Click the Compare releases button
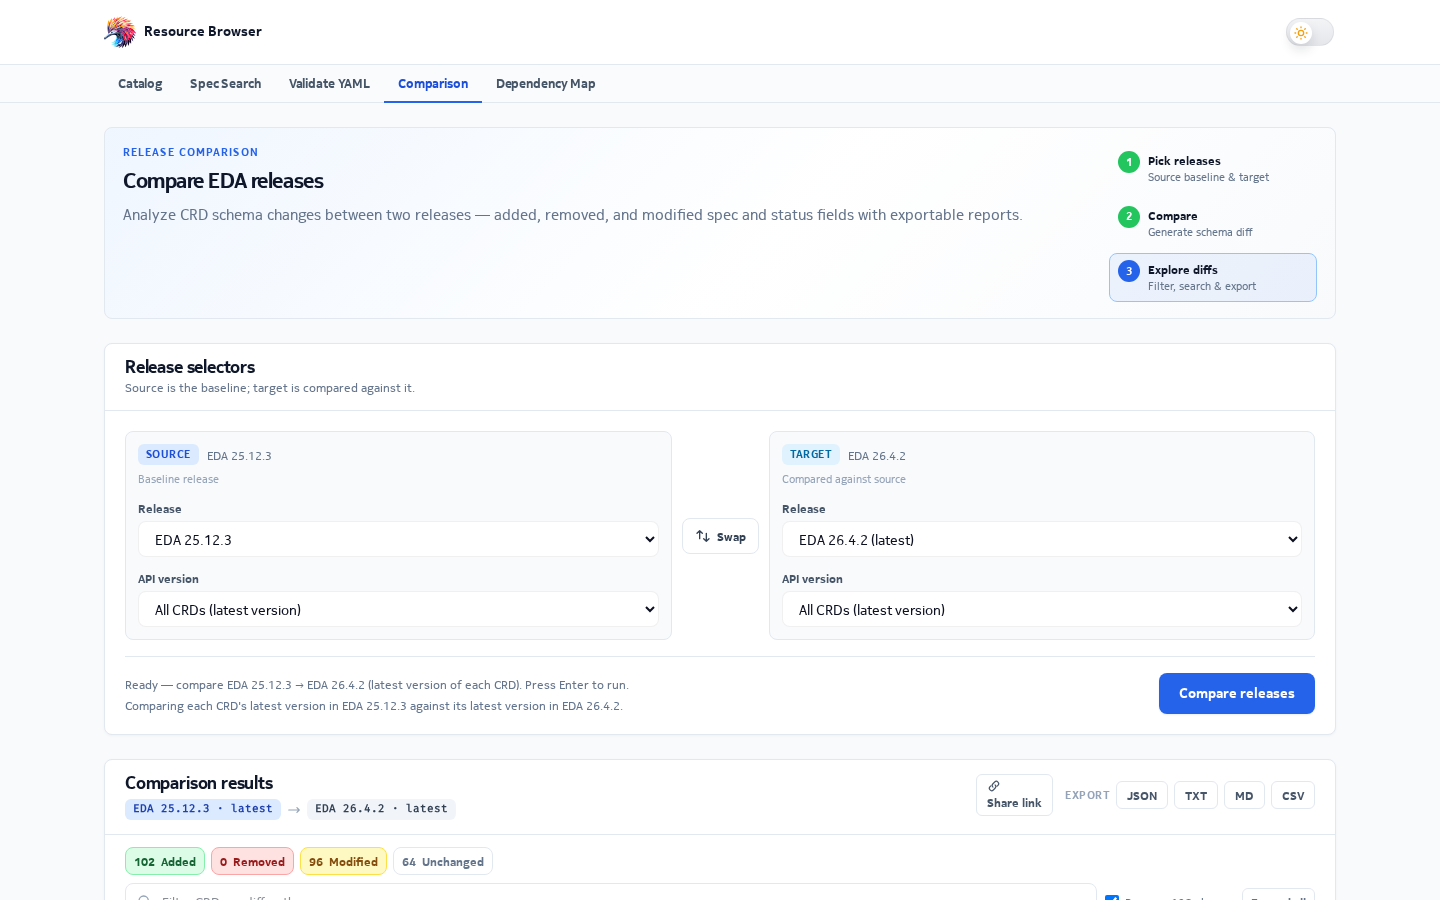 point(1236,693)
